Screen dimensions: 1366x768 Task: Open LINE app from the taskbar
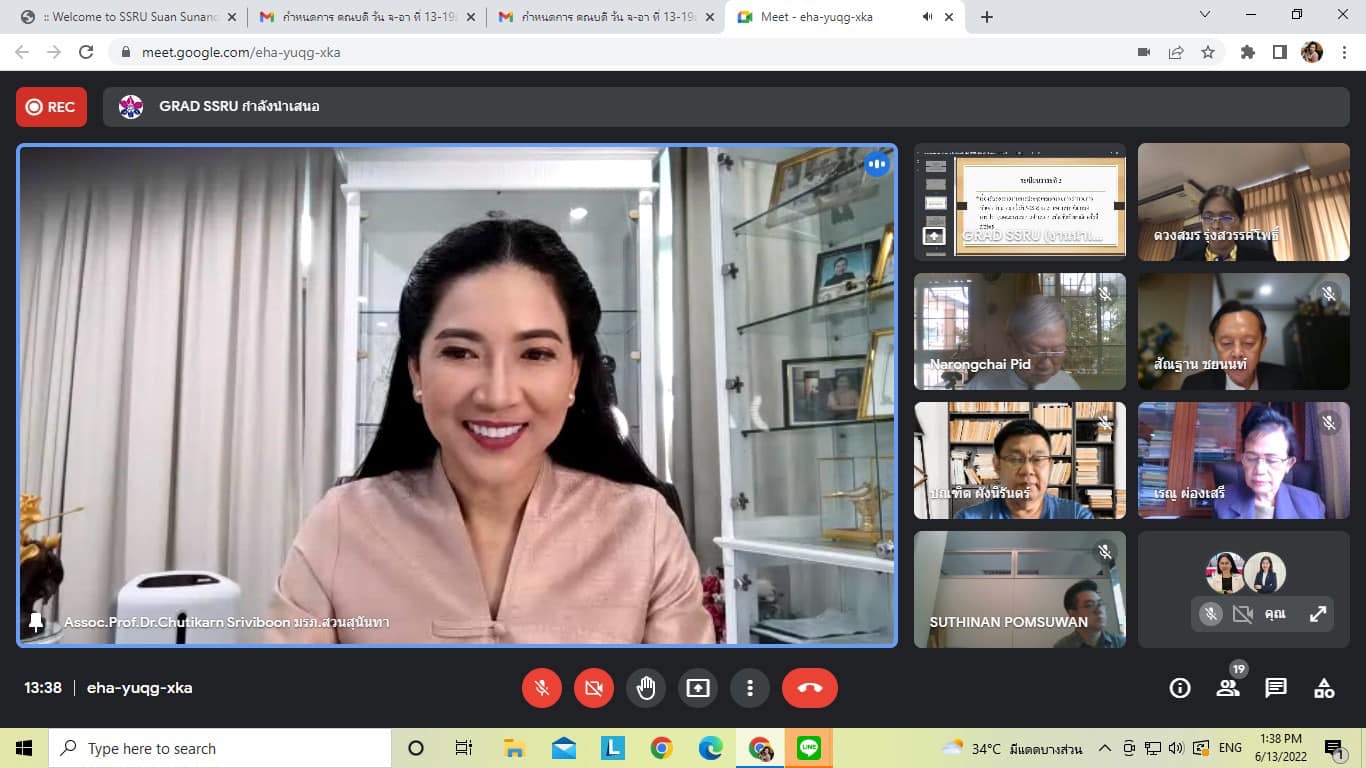(809, 748)
